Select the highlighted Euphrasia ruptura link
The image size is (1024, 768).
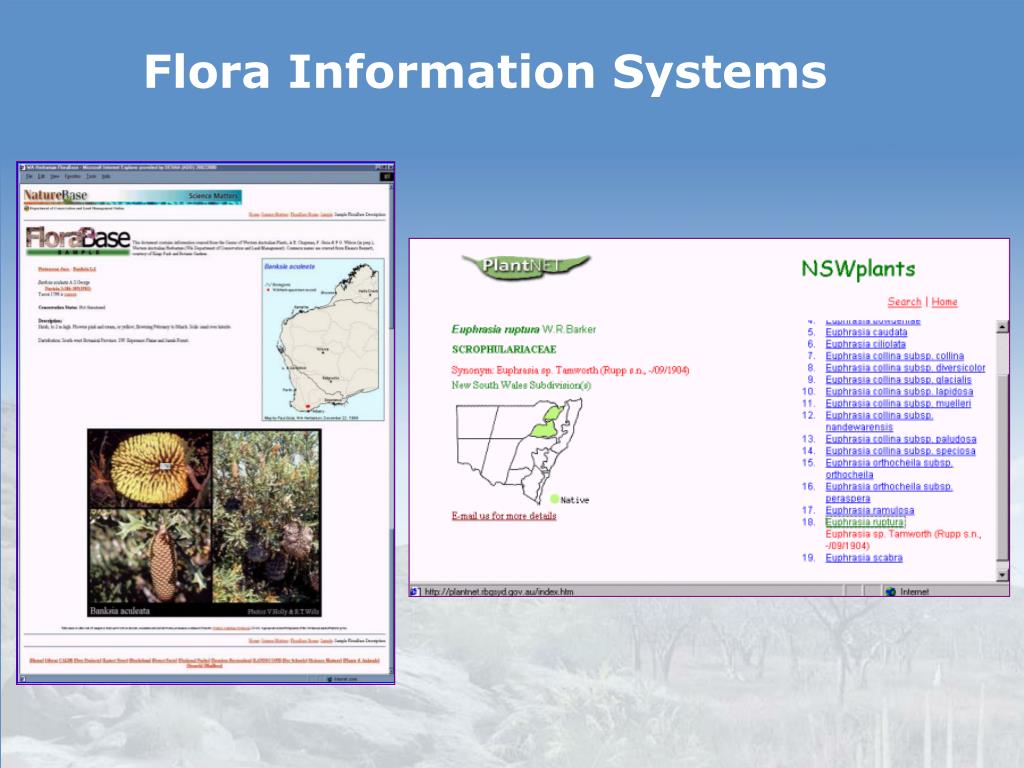pyautogui.click(x=865, y=522)
